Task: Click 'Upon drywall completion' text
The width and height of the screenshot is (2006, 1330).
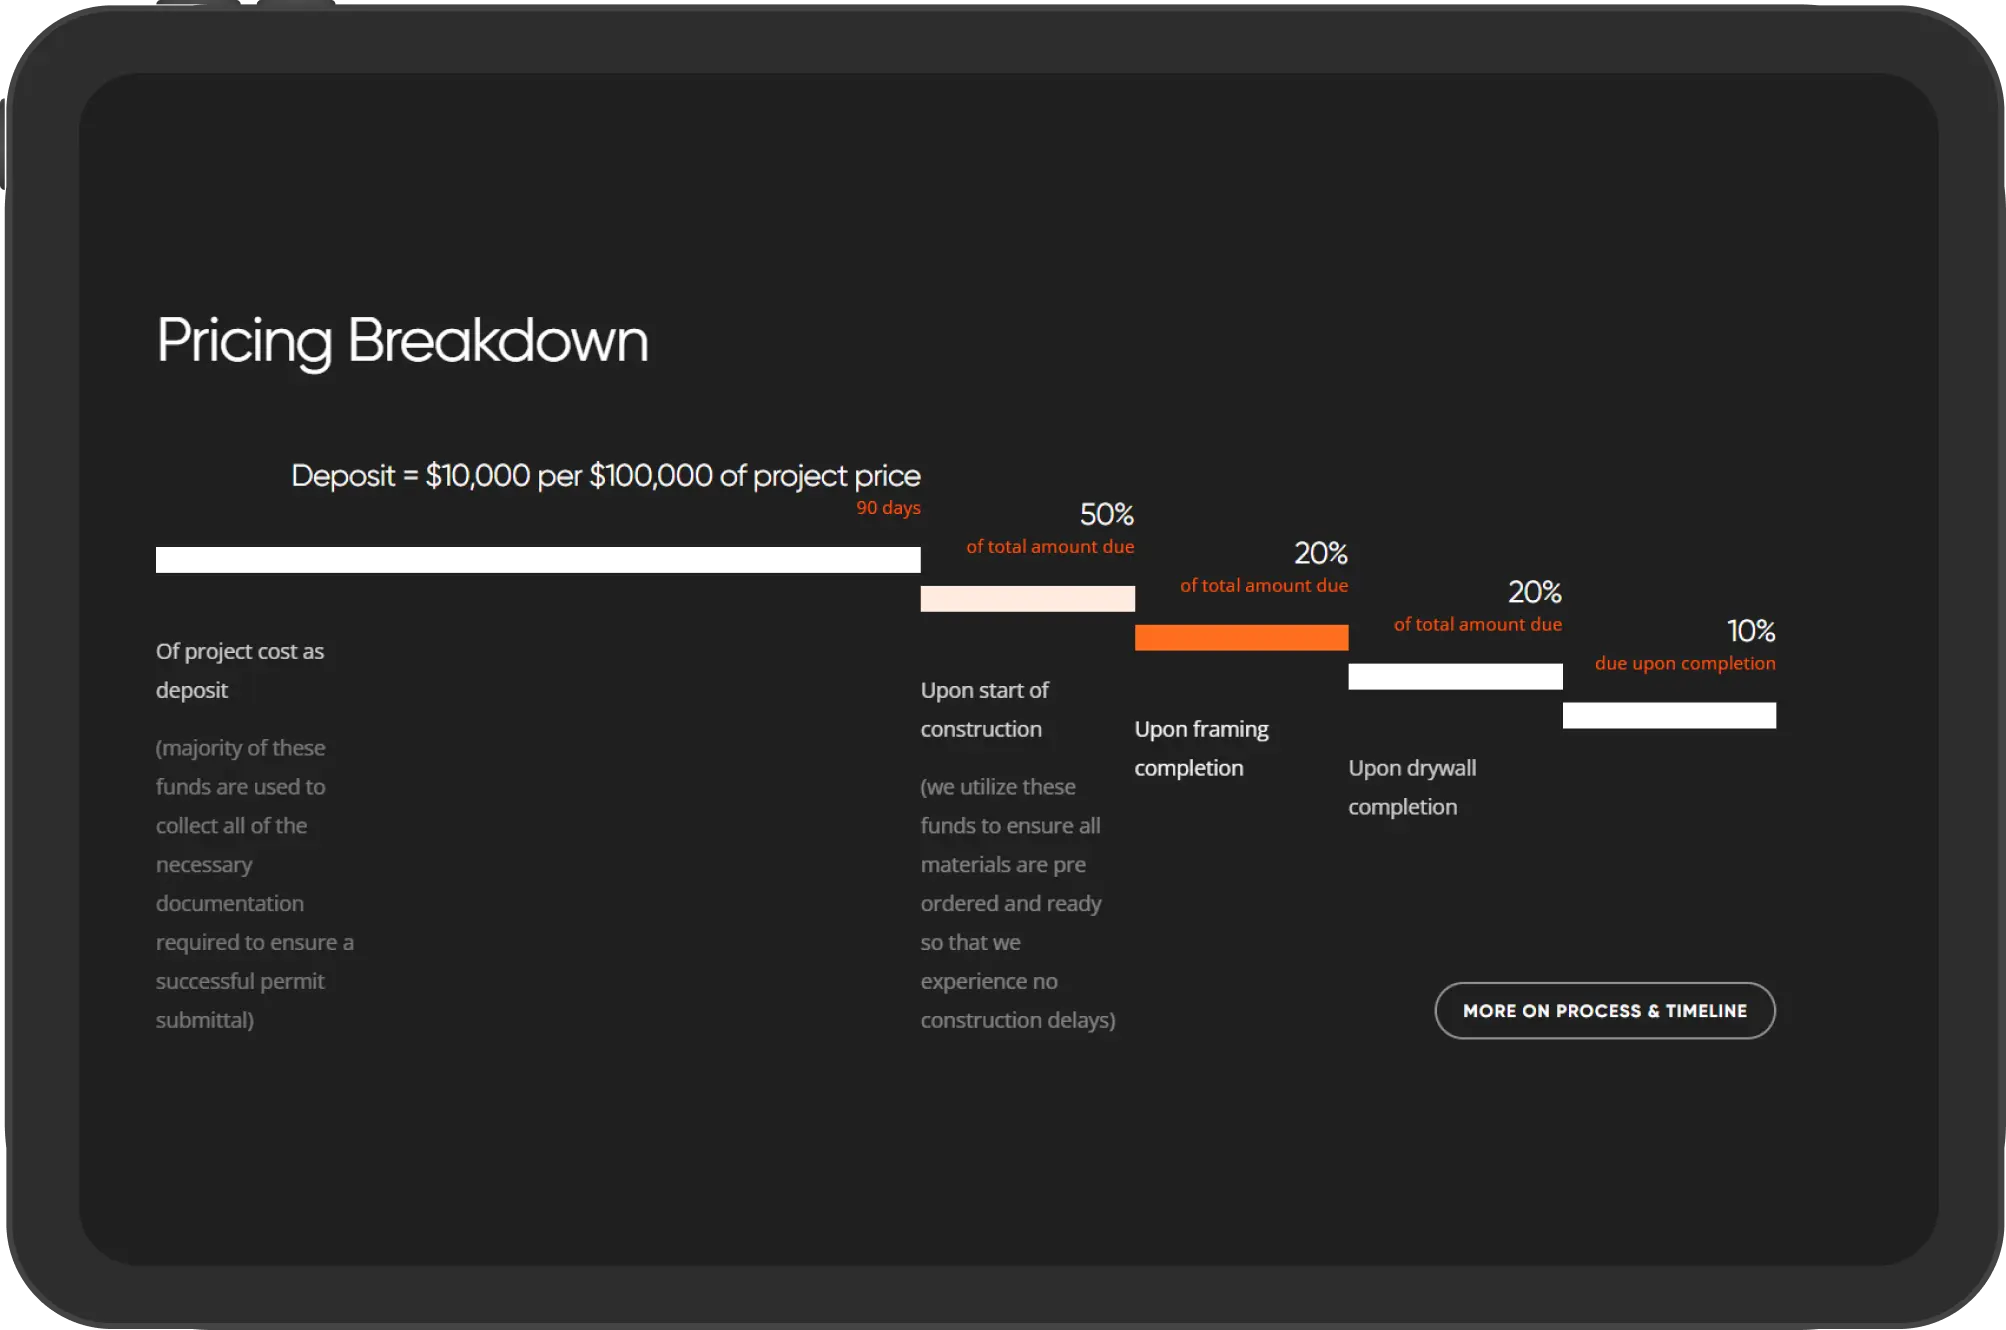Action: click(x=1411, y=787)
